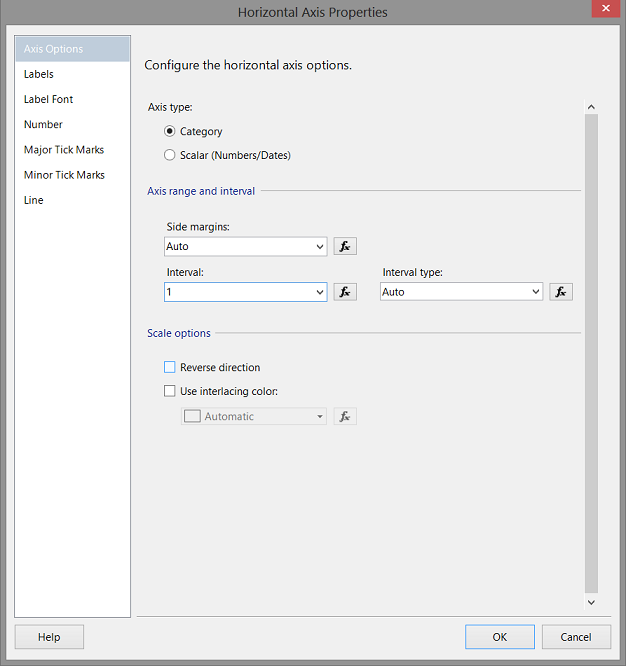Open the Label Font page

click(x=49, y=99)
